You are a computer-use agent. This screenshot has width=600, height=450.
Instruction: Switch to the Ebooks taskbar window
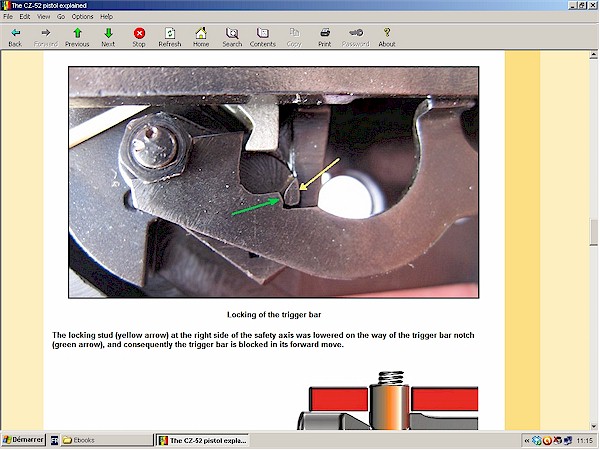tap(106, 440)
